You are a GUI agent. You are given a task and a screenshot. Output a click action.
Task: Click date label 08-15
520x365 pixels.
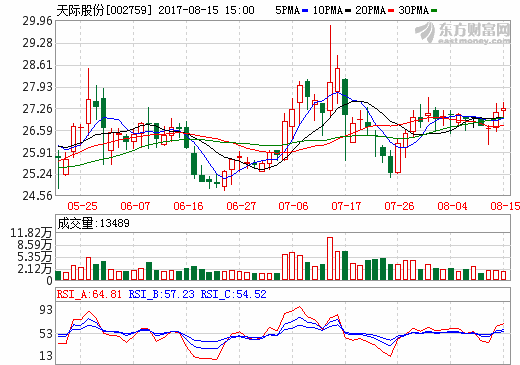505,206
